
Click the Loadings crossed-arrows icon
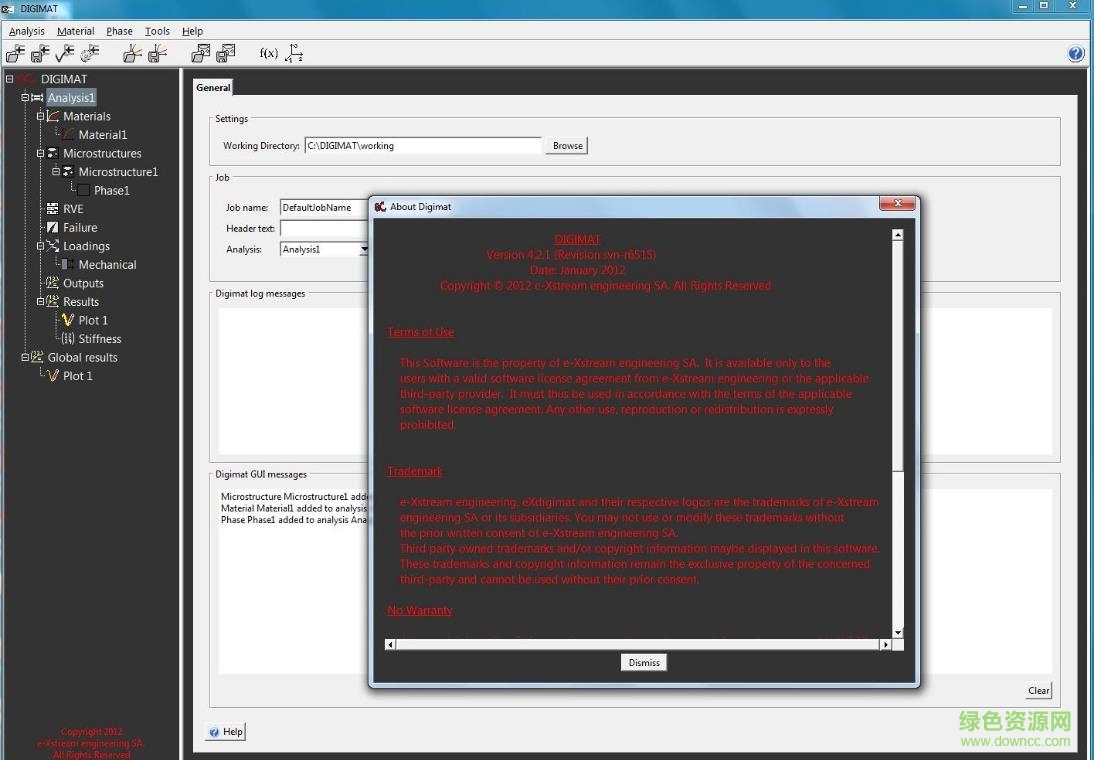click(x=52, y=246)
